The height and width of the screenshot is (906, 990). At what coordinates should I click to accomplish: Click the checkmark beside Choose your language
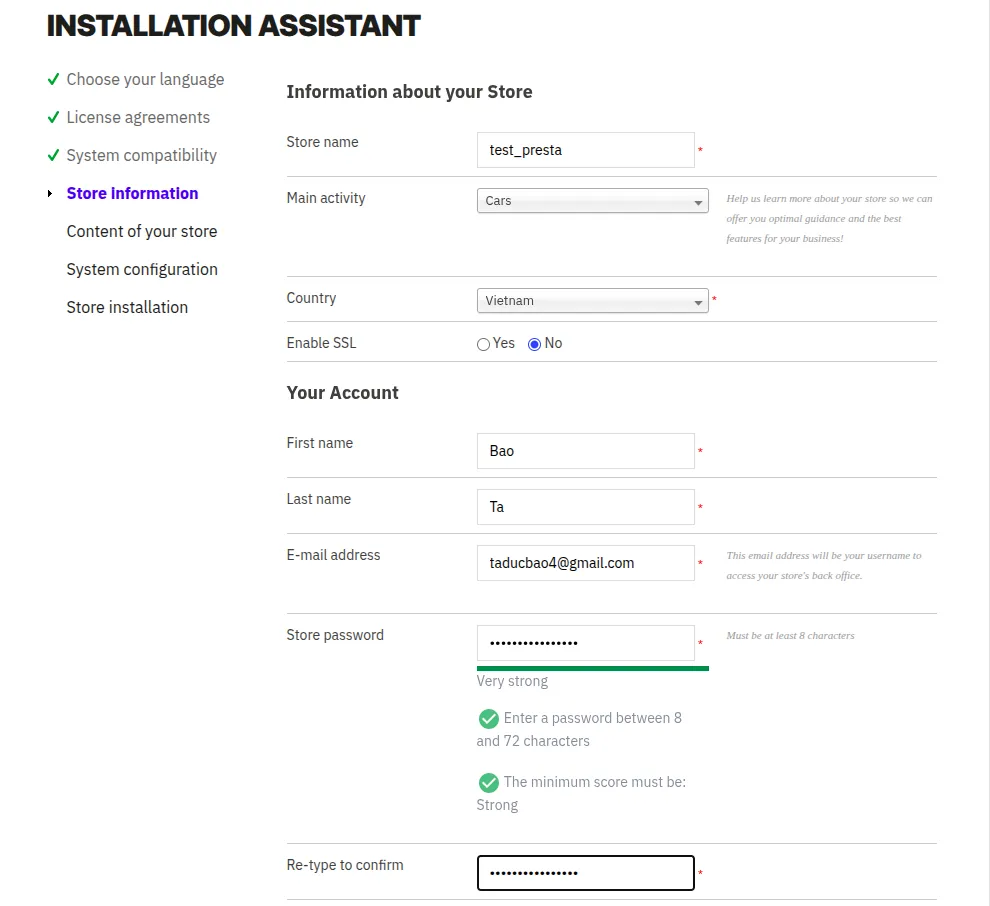tap(54, 79)
